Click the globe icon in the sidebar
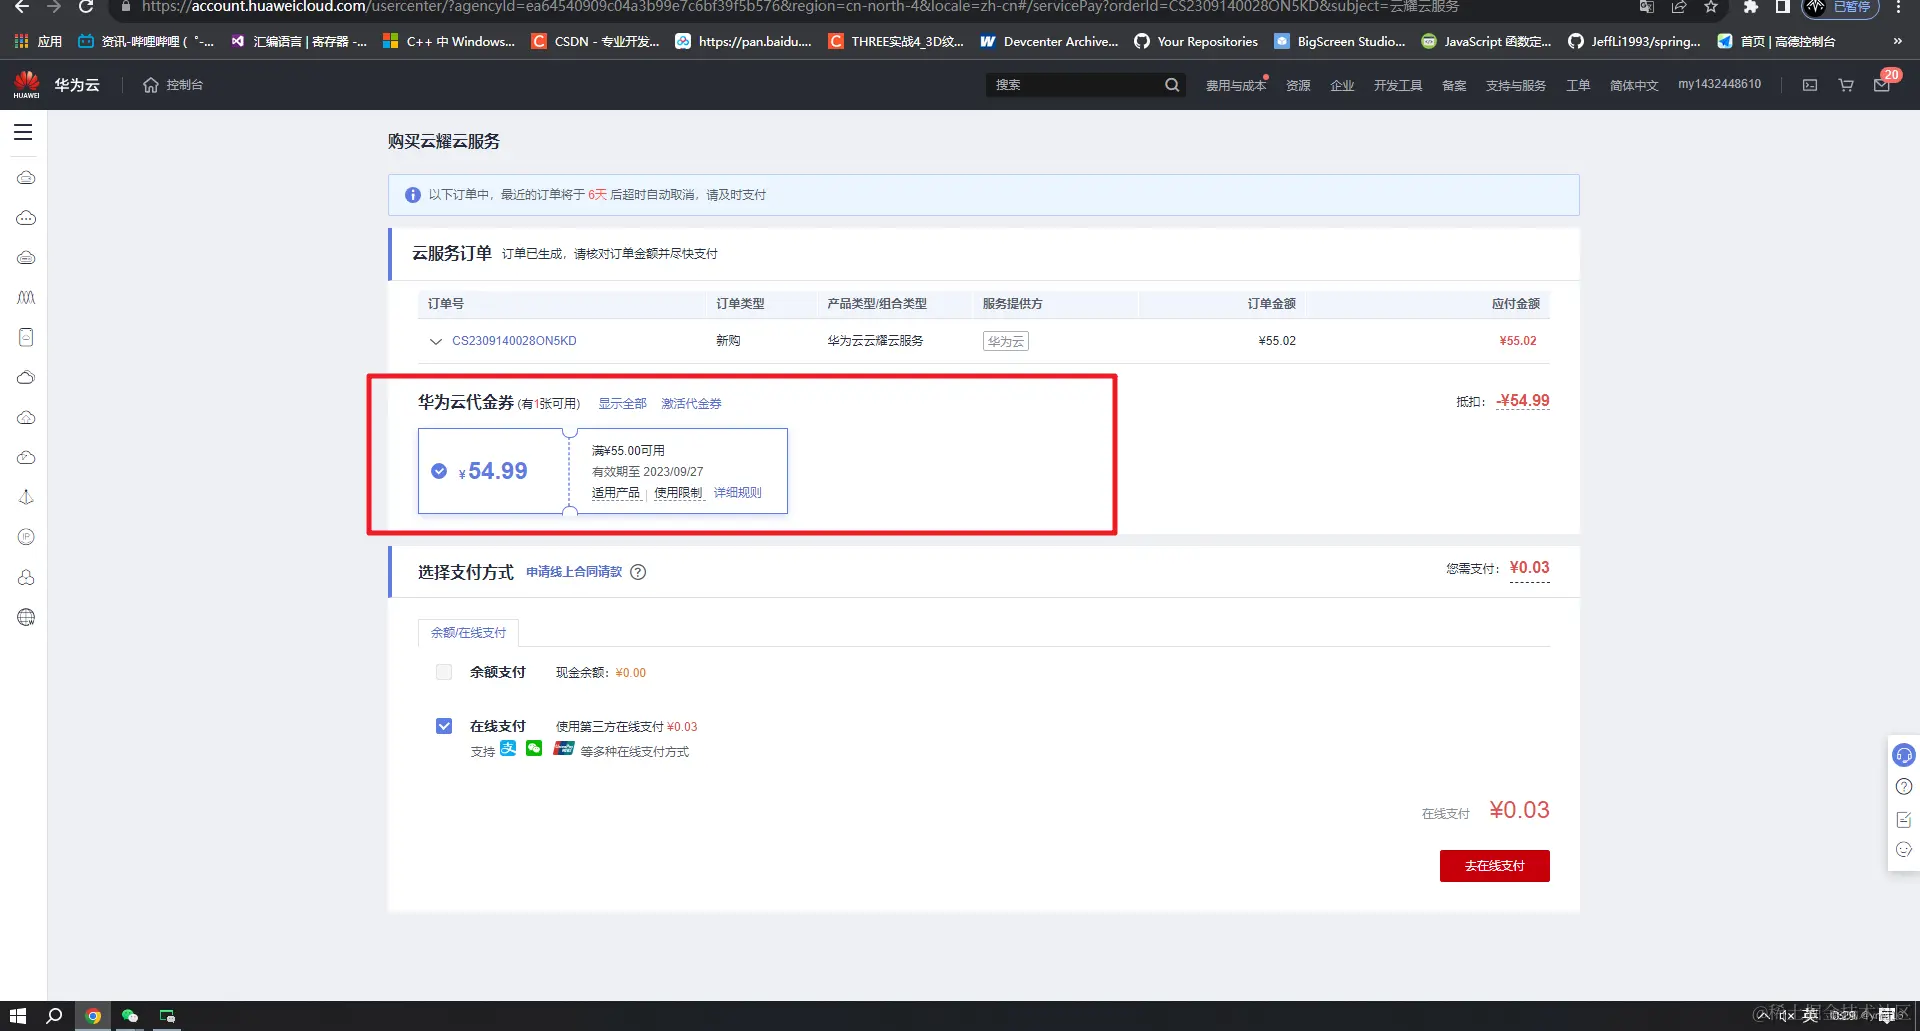This screenshot has width=1920, height=1031. (26, 617)
